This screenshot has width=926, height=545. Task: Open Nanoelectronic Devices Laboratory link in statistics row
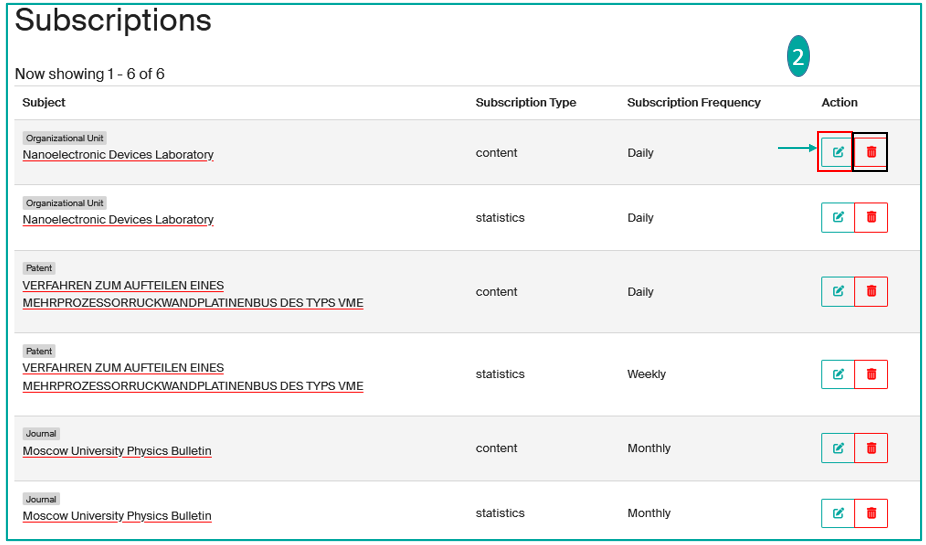pos(118,220)
